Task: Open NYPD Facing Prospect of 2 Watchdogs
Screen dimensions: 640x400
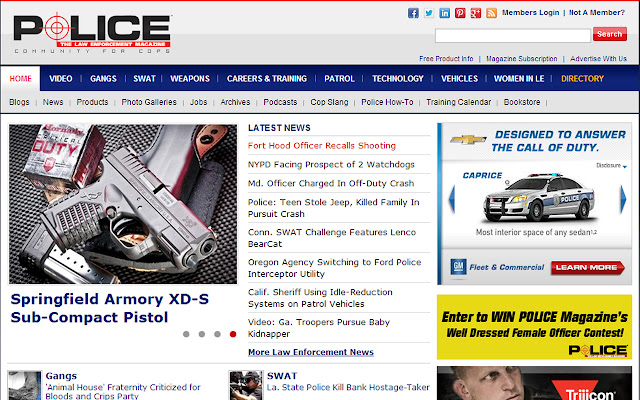Action: tap(331, 164)
